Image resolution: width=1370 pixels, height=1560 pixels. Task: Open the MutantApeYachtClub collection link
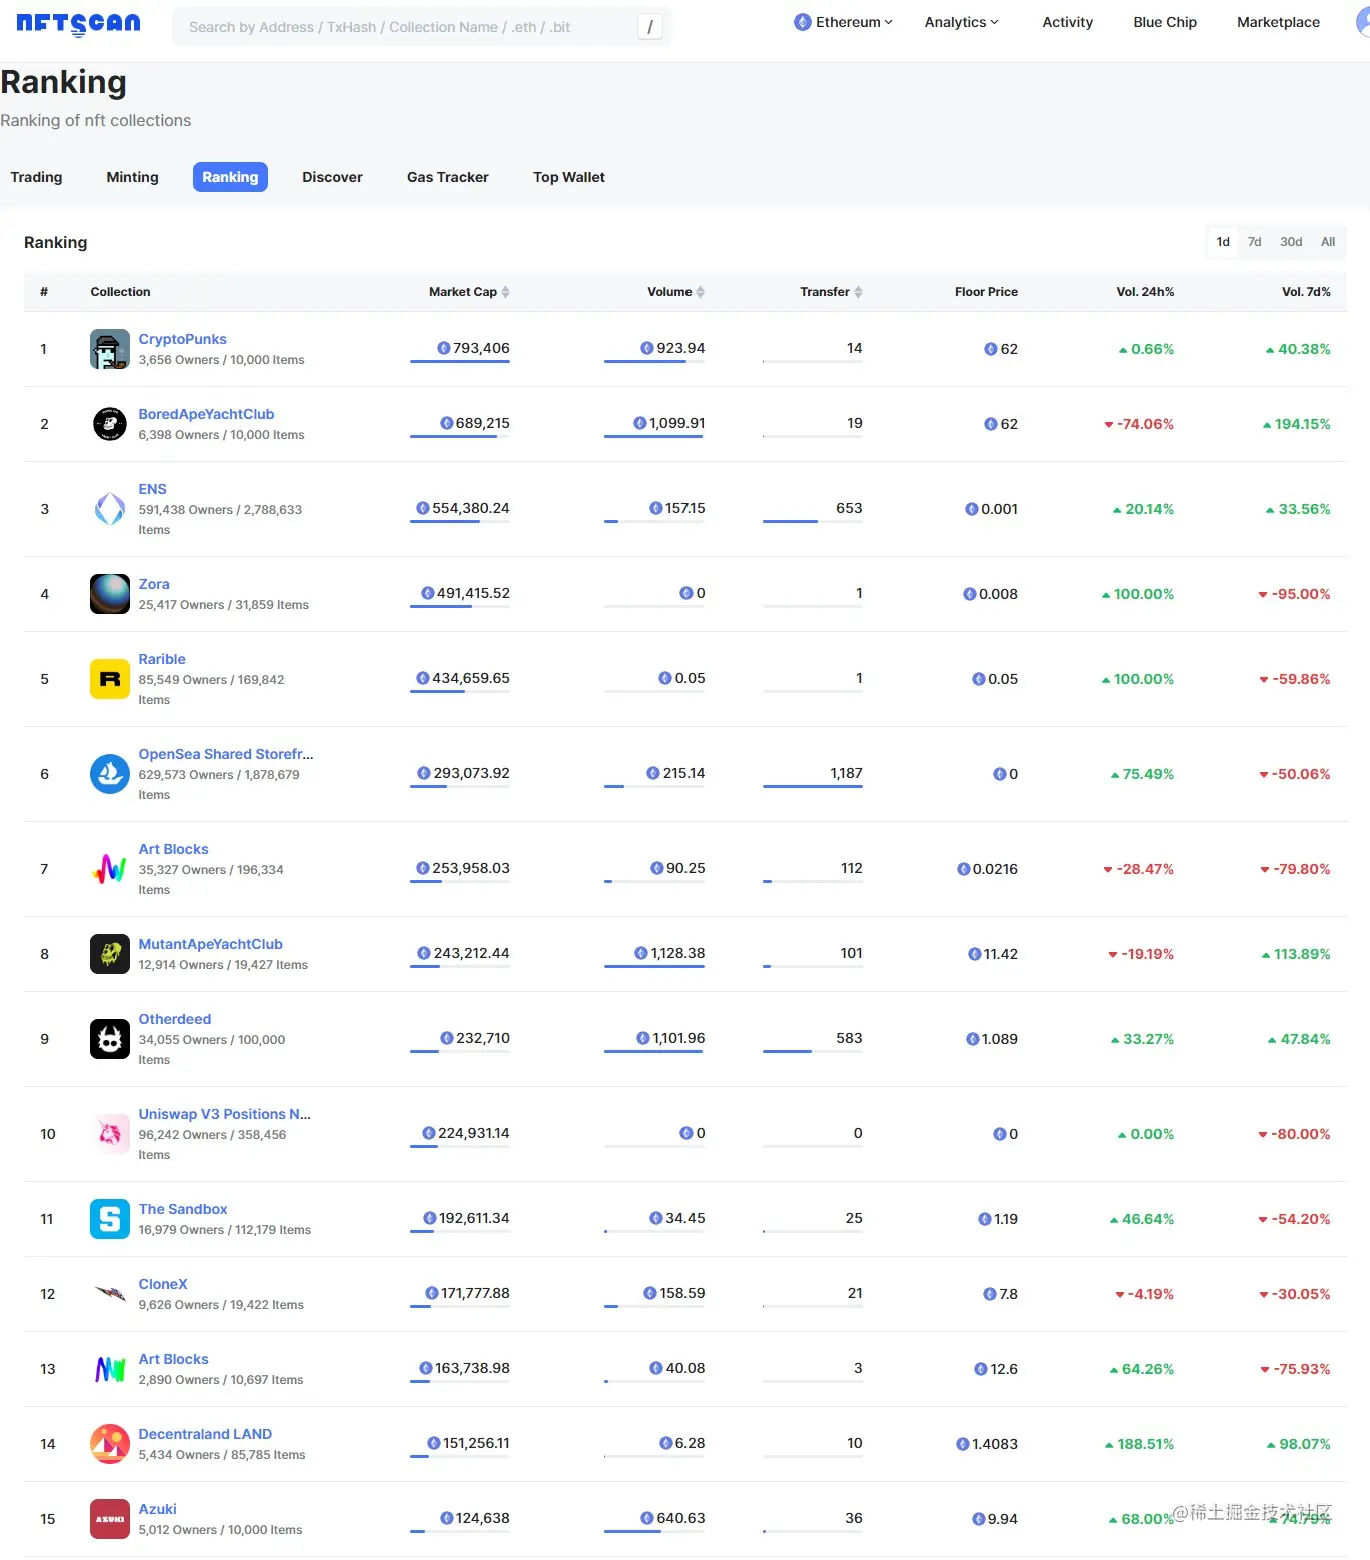210,944
